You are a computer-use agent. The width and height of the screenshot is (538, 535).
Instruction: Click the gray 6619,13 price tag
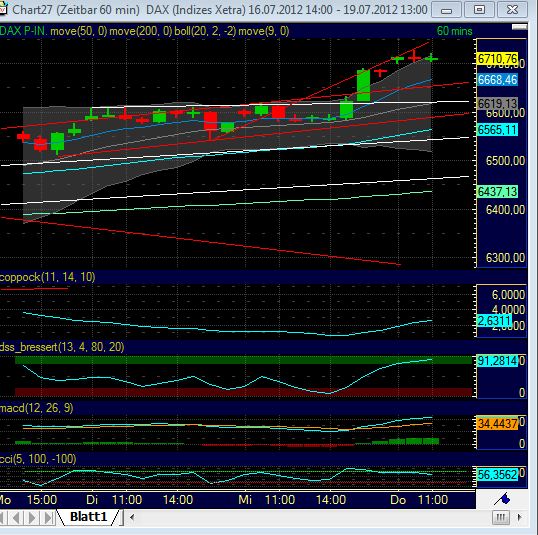point(498,103)
